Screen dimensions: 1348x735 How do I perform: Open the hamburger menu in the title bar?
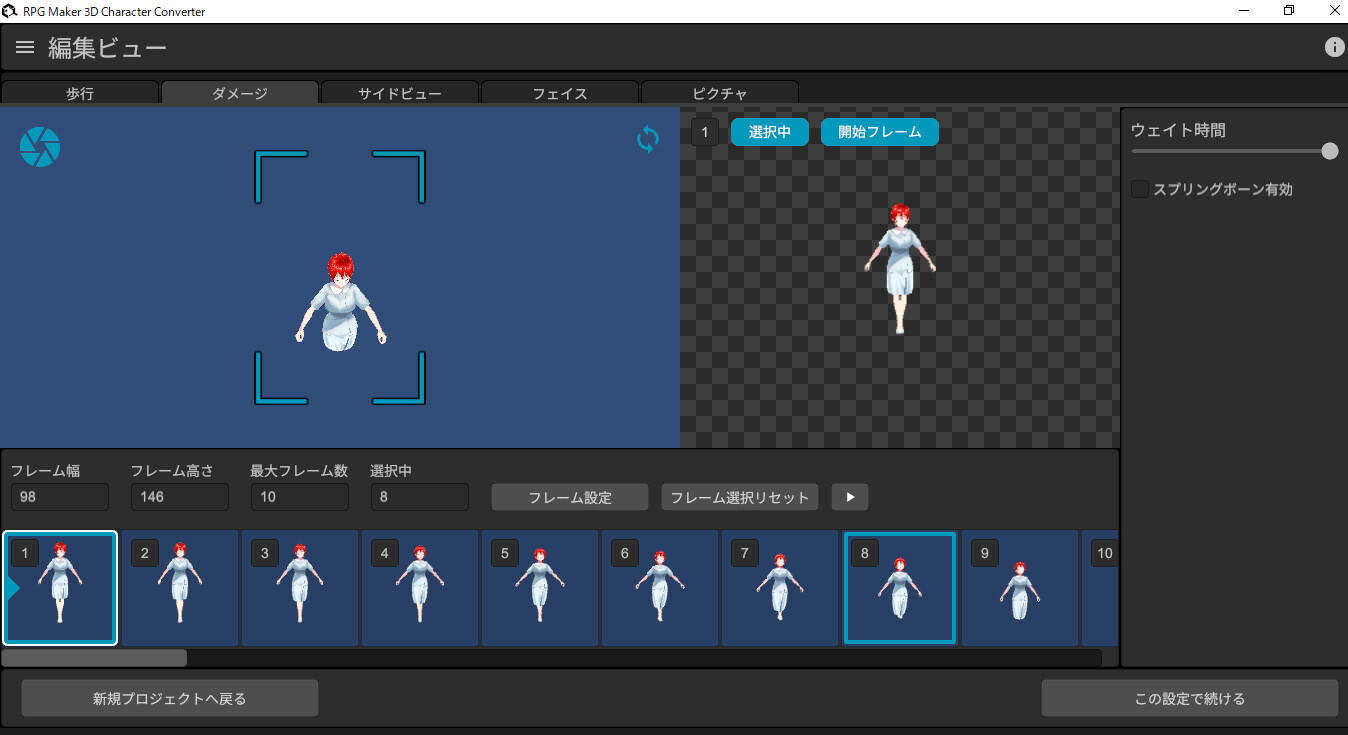[x=24, y=46]
